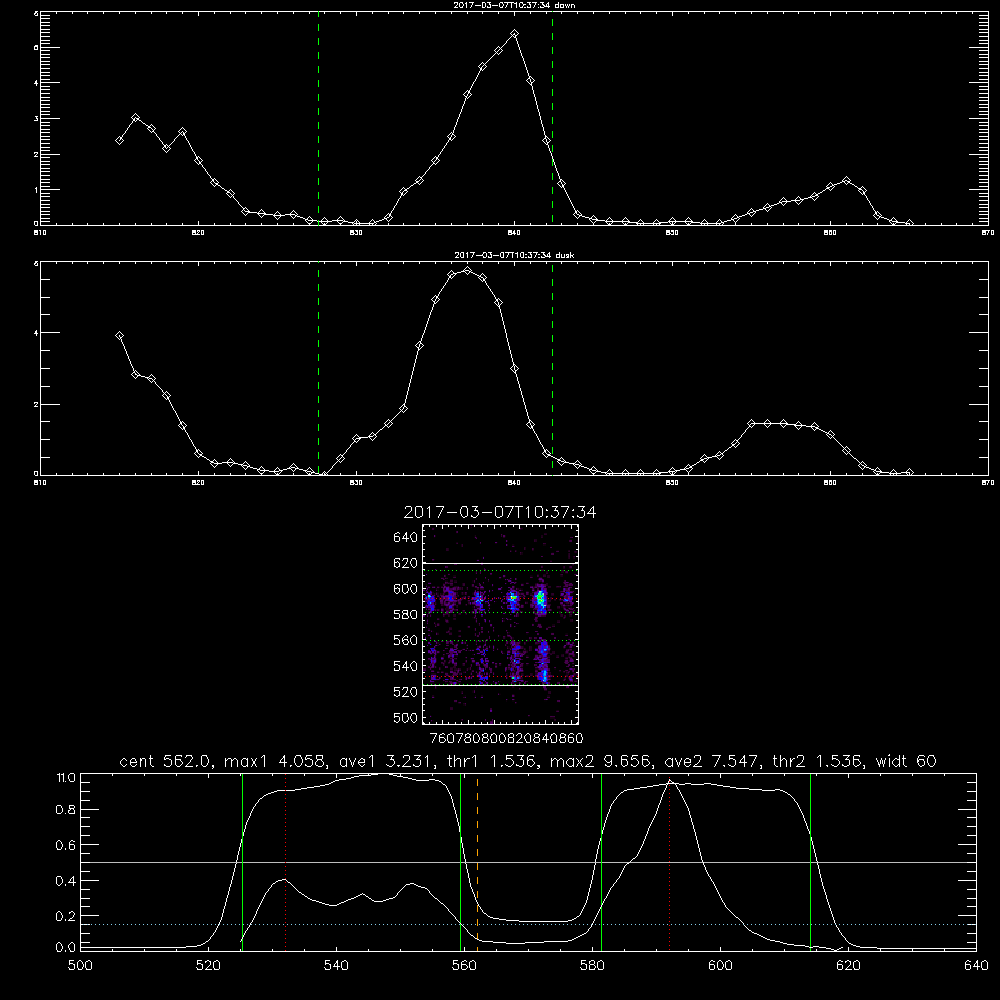Click spectral image y-axis label "560"

(x=406, y=640)
